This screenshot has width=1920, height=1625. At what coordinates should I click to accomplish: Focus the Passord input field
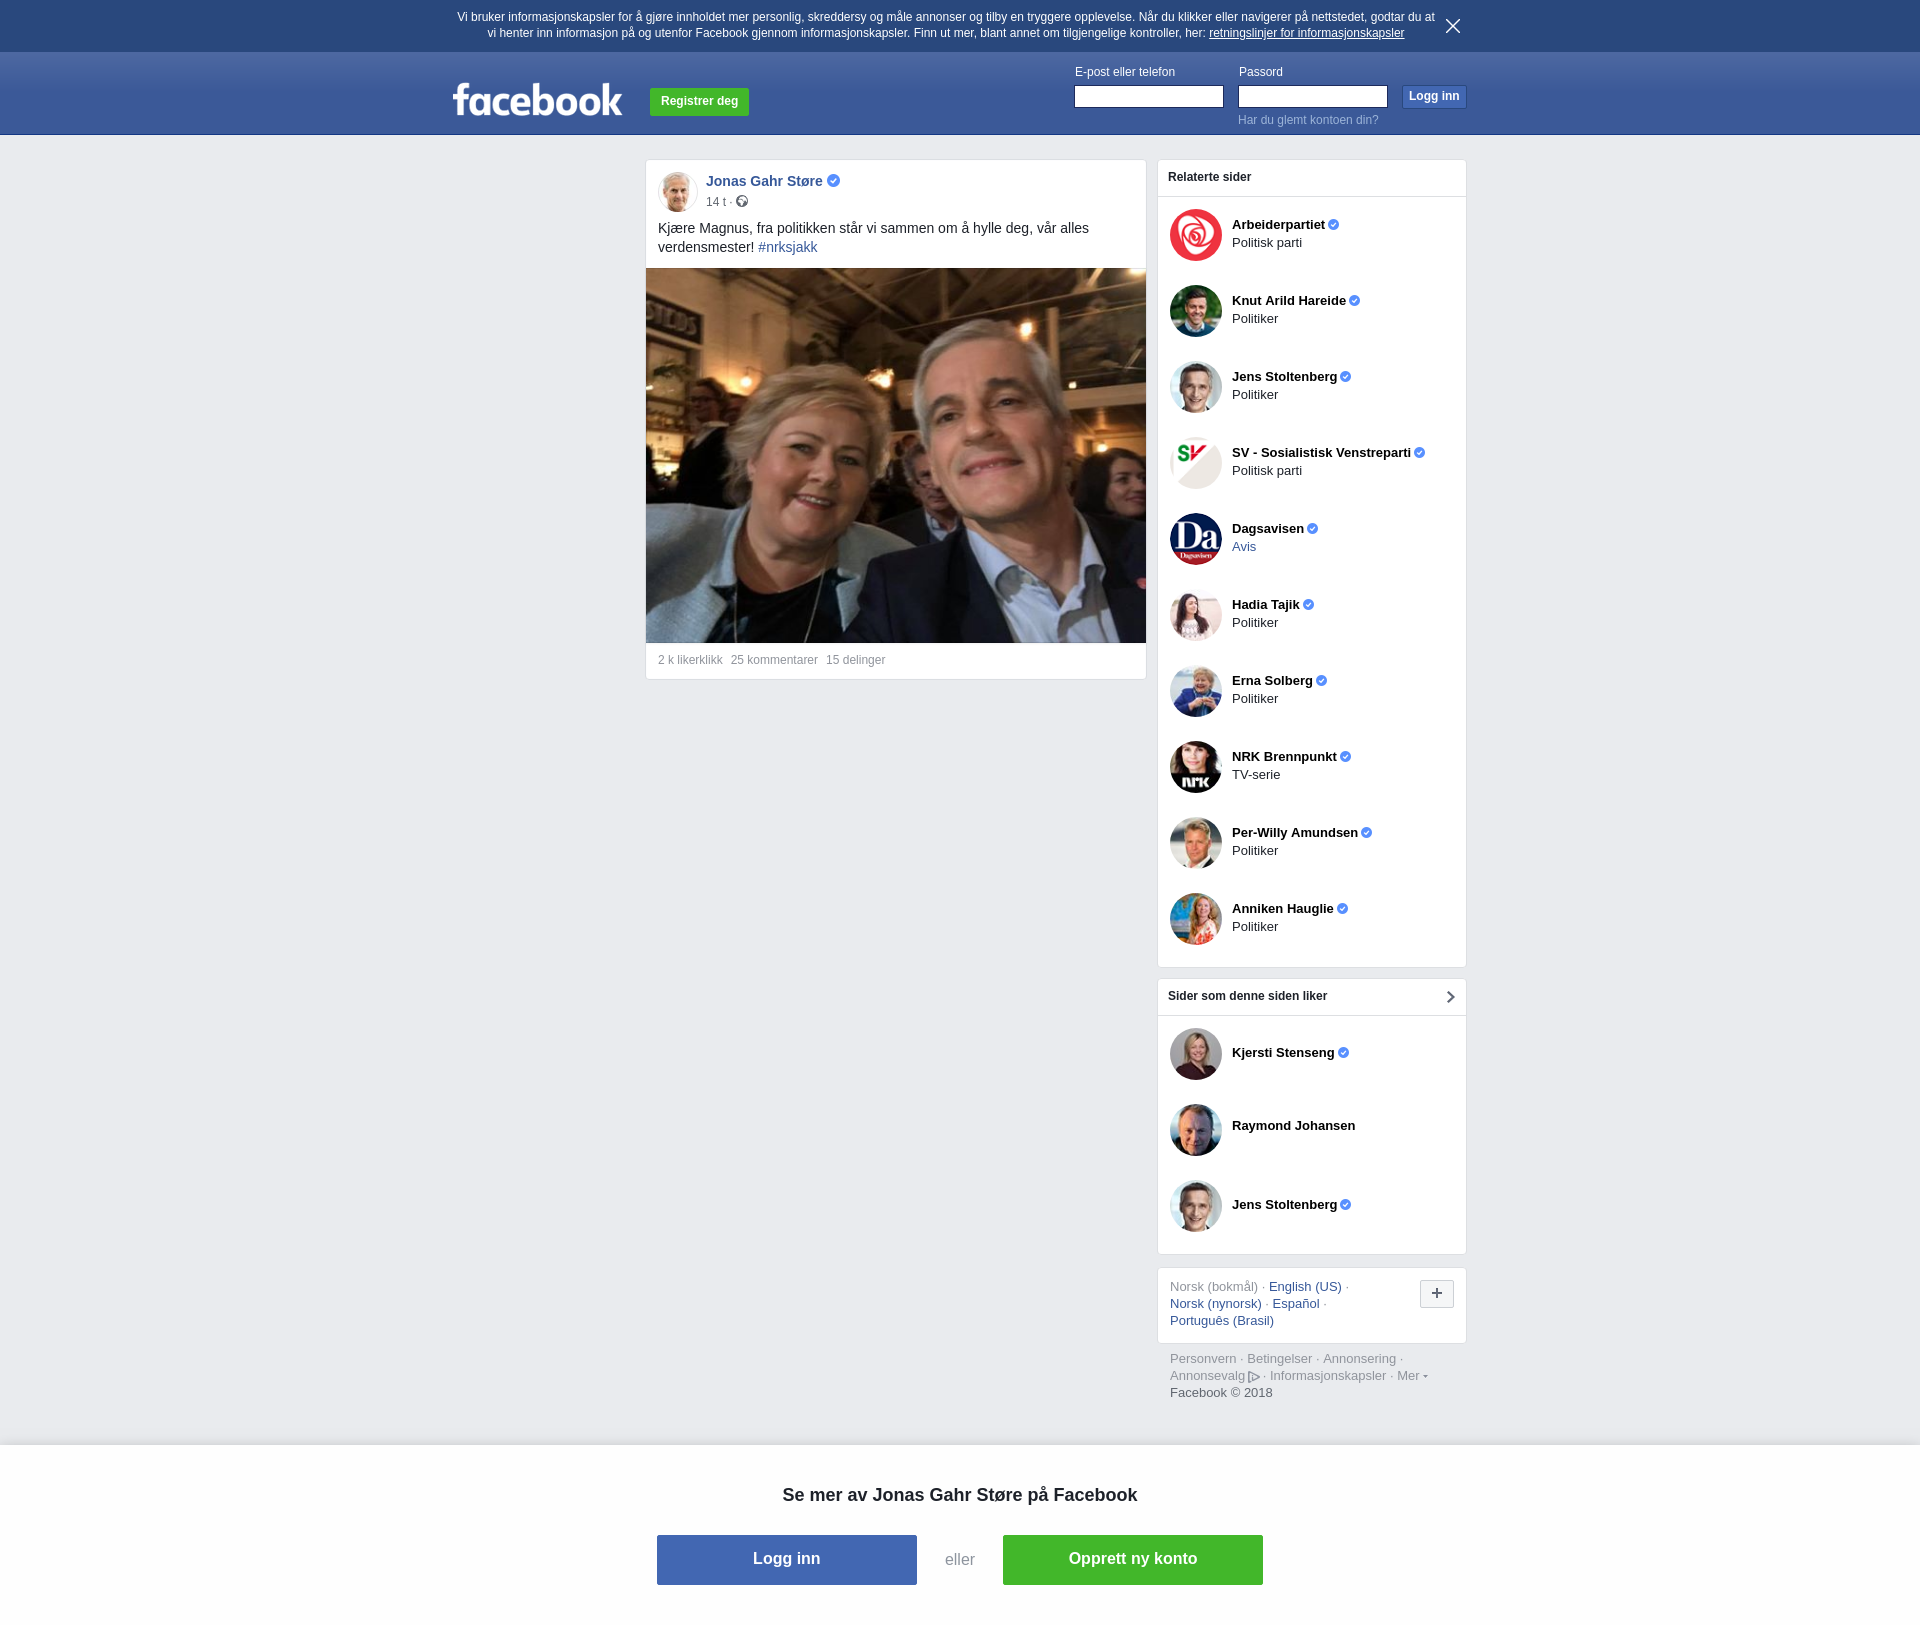coord(1312,97)
